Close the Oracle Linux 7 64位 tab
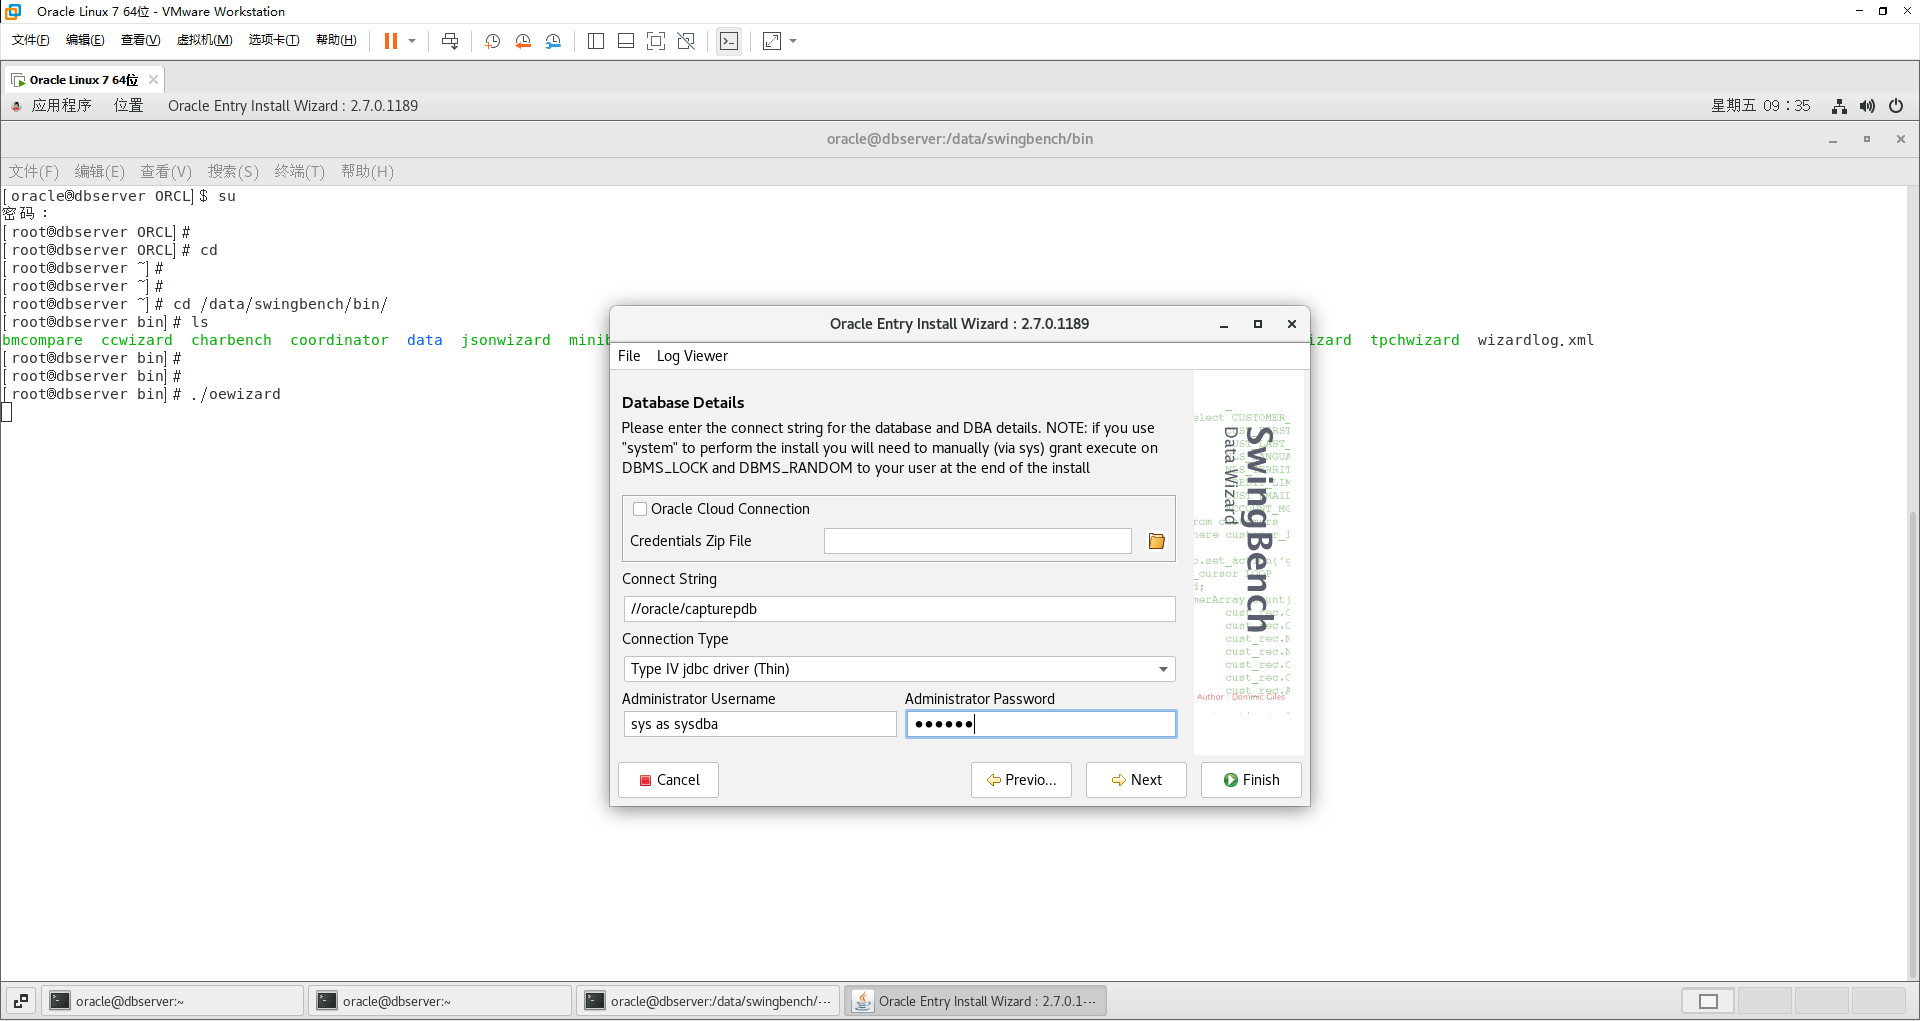Viewport: 1920px width, 1021px height. click(x=153, y=80)
